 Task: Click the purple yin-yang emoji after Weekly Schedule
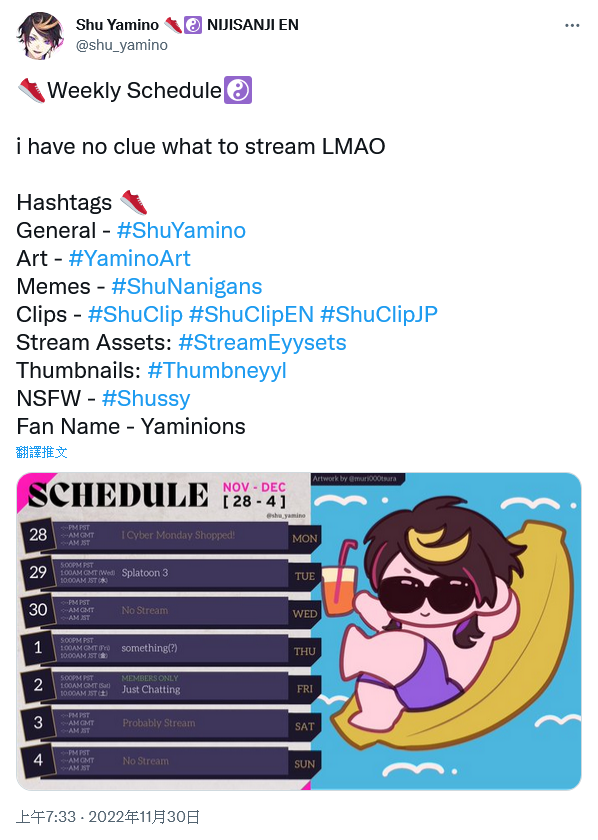point(238,90)
